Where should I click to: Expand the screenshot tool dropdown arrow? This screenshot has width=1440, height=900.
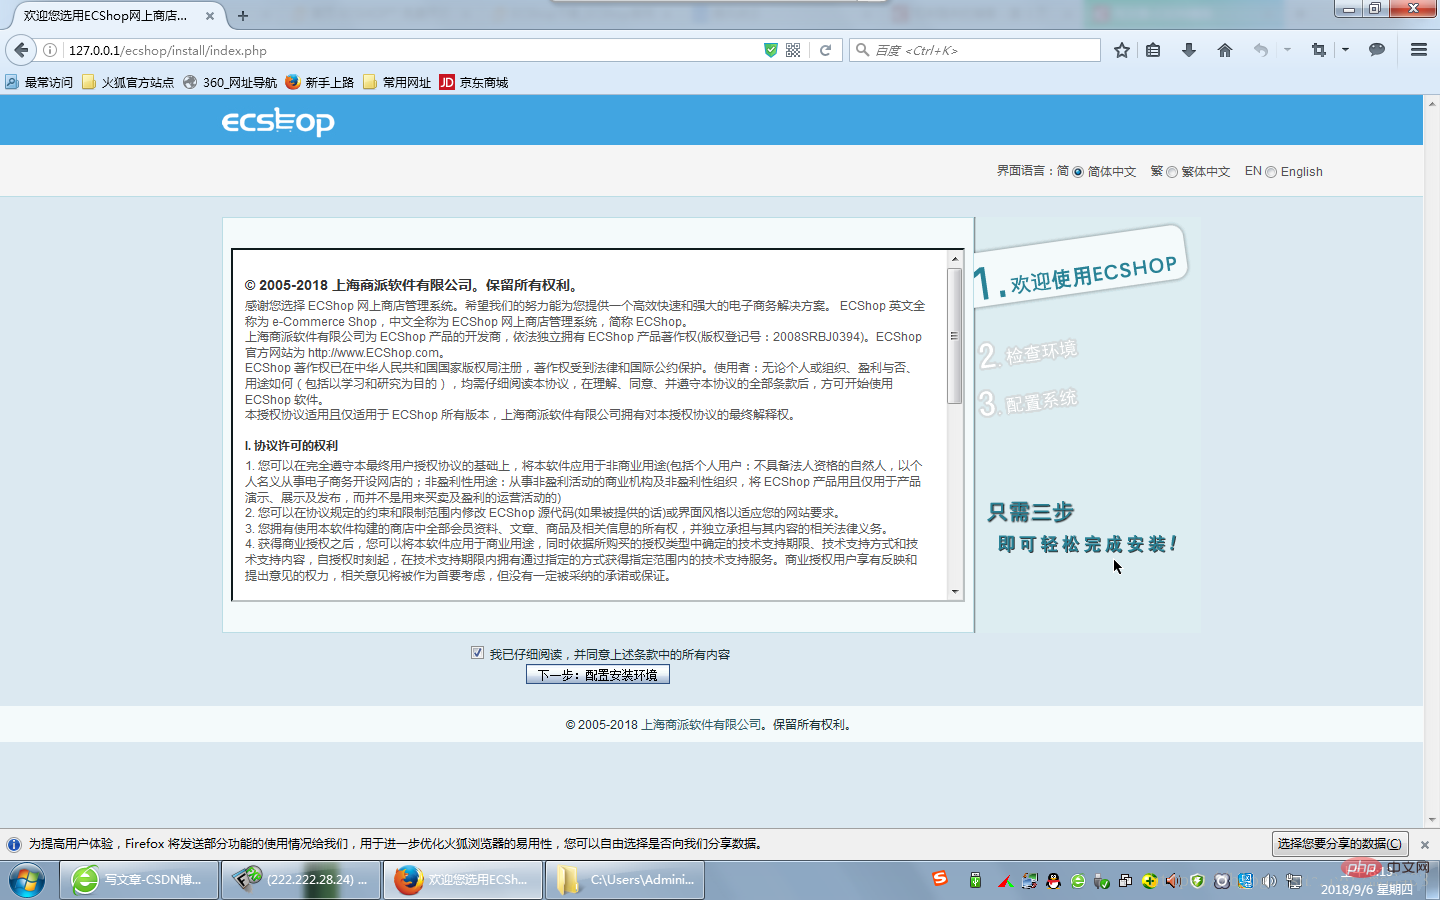point(1345,50)
